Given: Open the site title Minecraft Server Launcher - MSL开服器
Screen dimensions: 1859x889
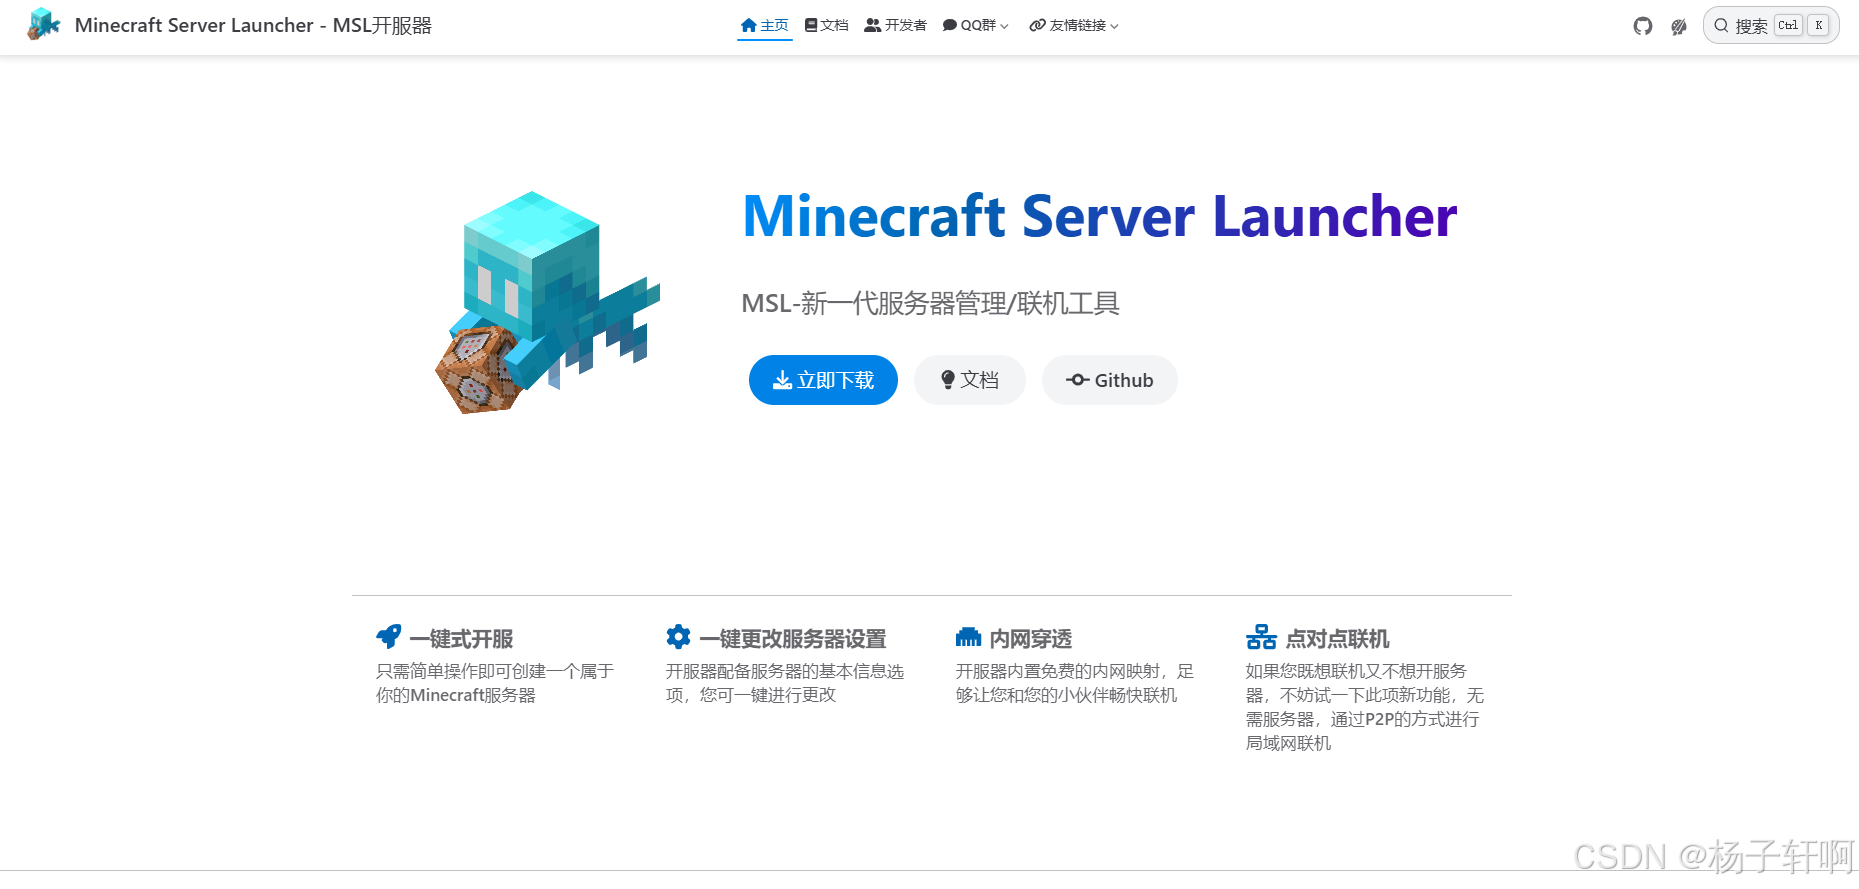Looking at the screenshot, I should 253,25.
